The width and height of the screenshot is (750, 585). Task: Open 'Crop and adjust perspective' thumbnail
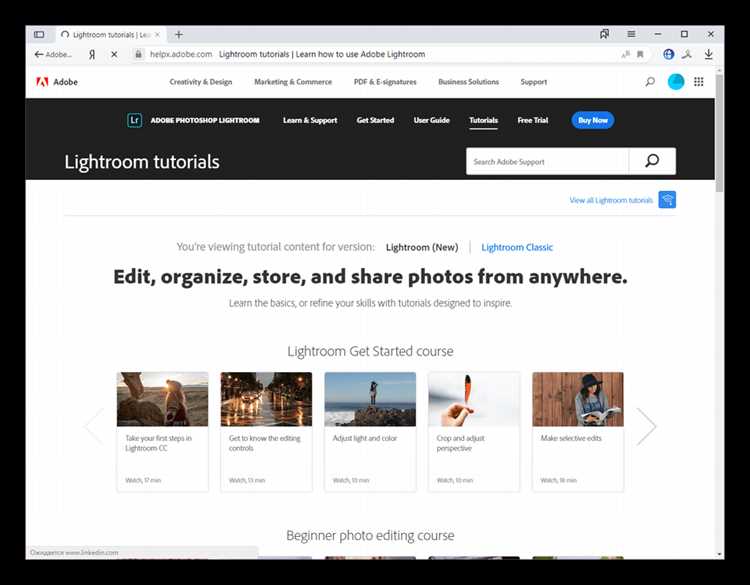point(474,399)
